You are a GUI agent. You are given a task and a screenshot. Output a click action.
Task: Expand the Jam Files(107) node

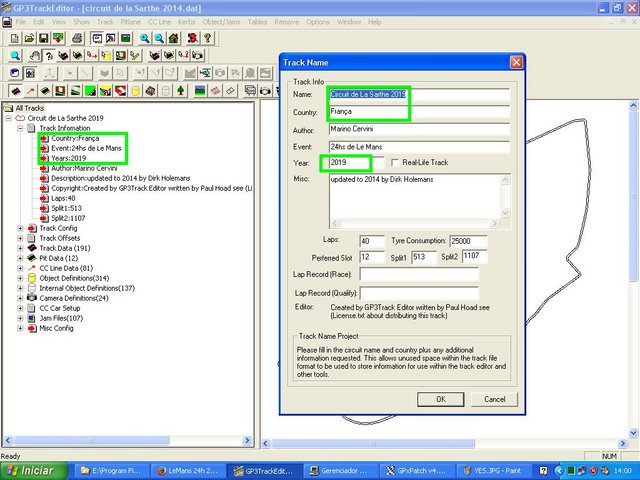20,318
